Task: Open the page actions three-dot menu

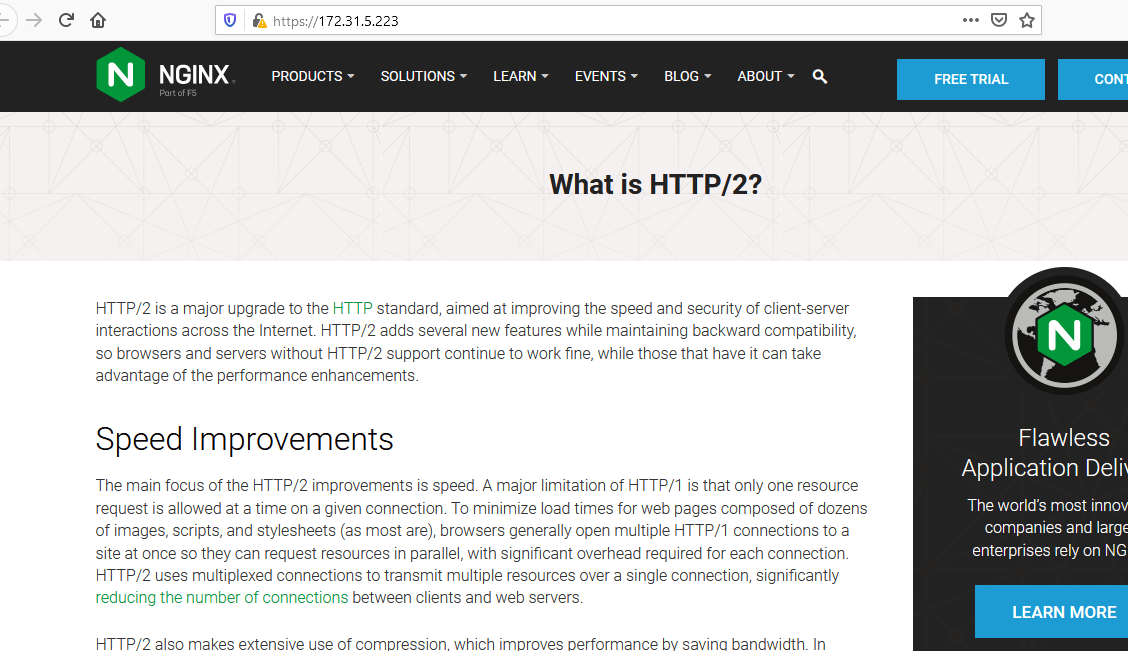Action: coord(970,20)
